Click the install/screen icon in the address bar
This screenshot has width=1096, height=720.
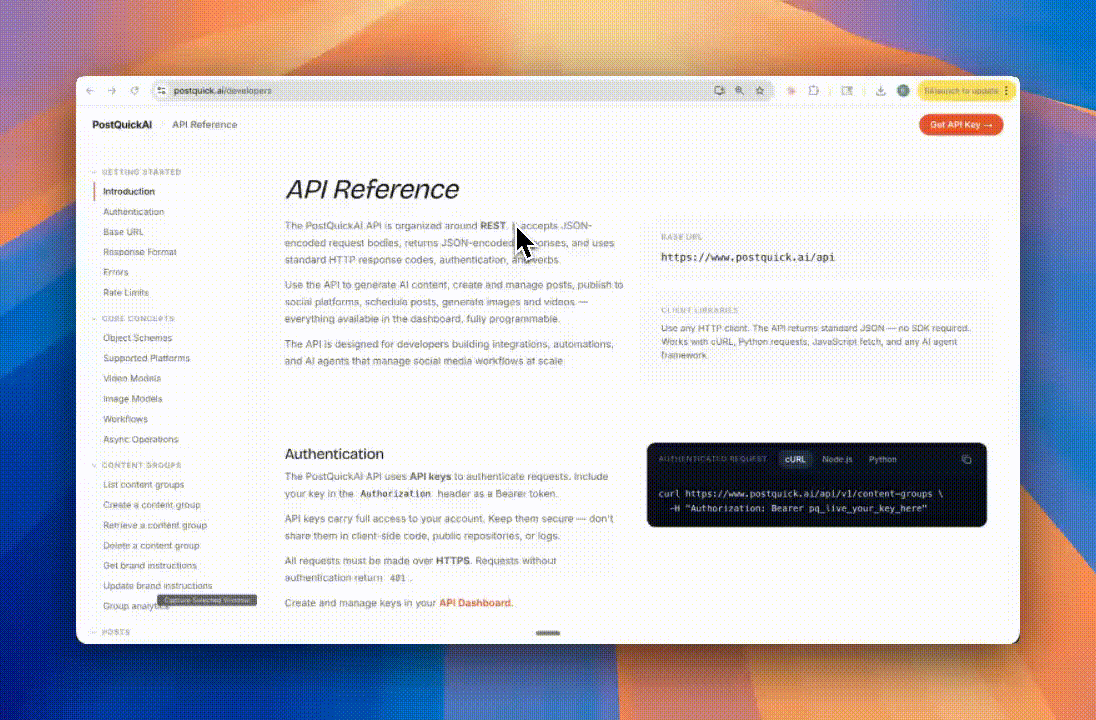click(719, 91)
